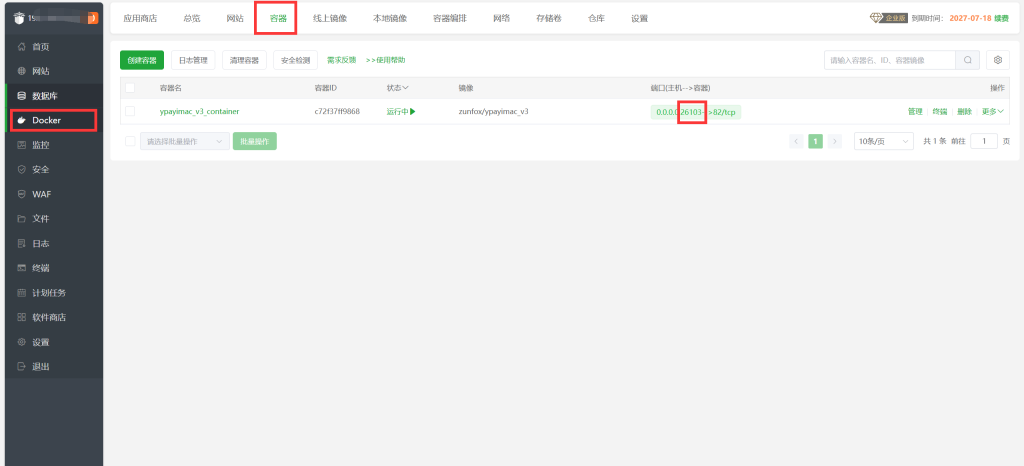
Task: Click the 日志管理 button
Action: pyautogui.click(x=193, y=60)
